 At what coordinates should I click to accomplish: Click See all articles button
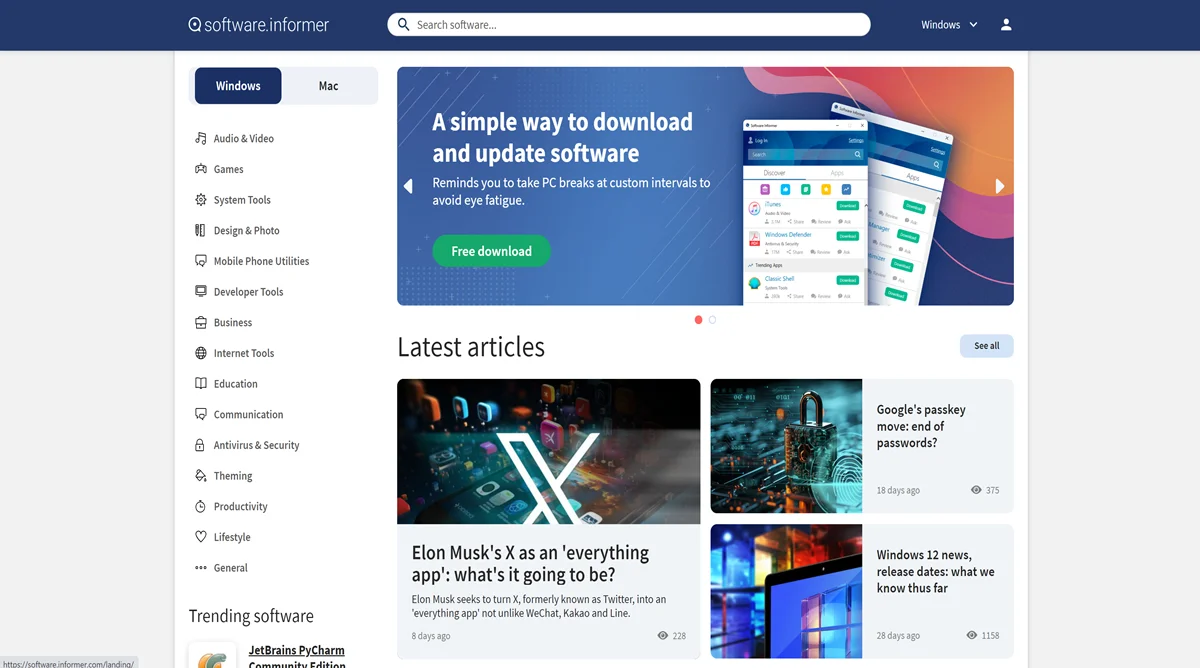point(987,346)
